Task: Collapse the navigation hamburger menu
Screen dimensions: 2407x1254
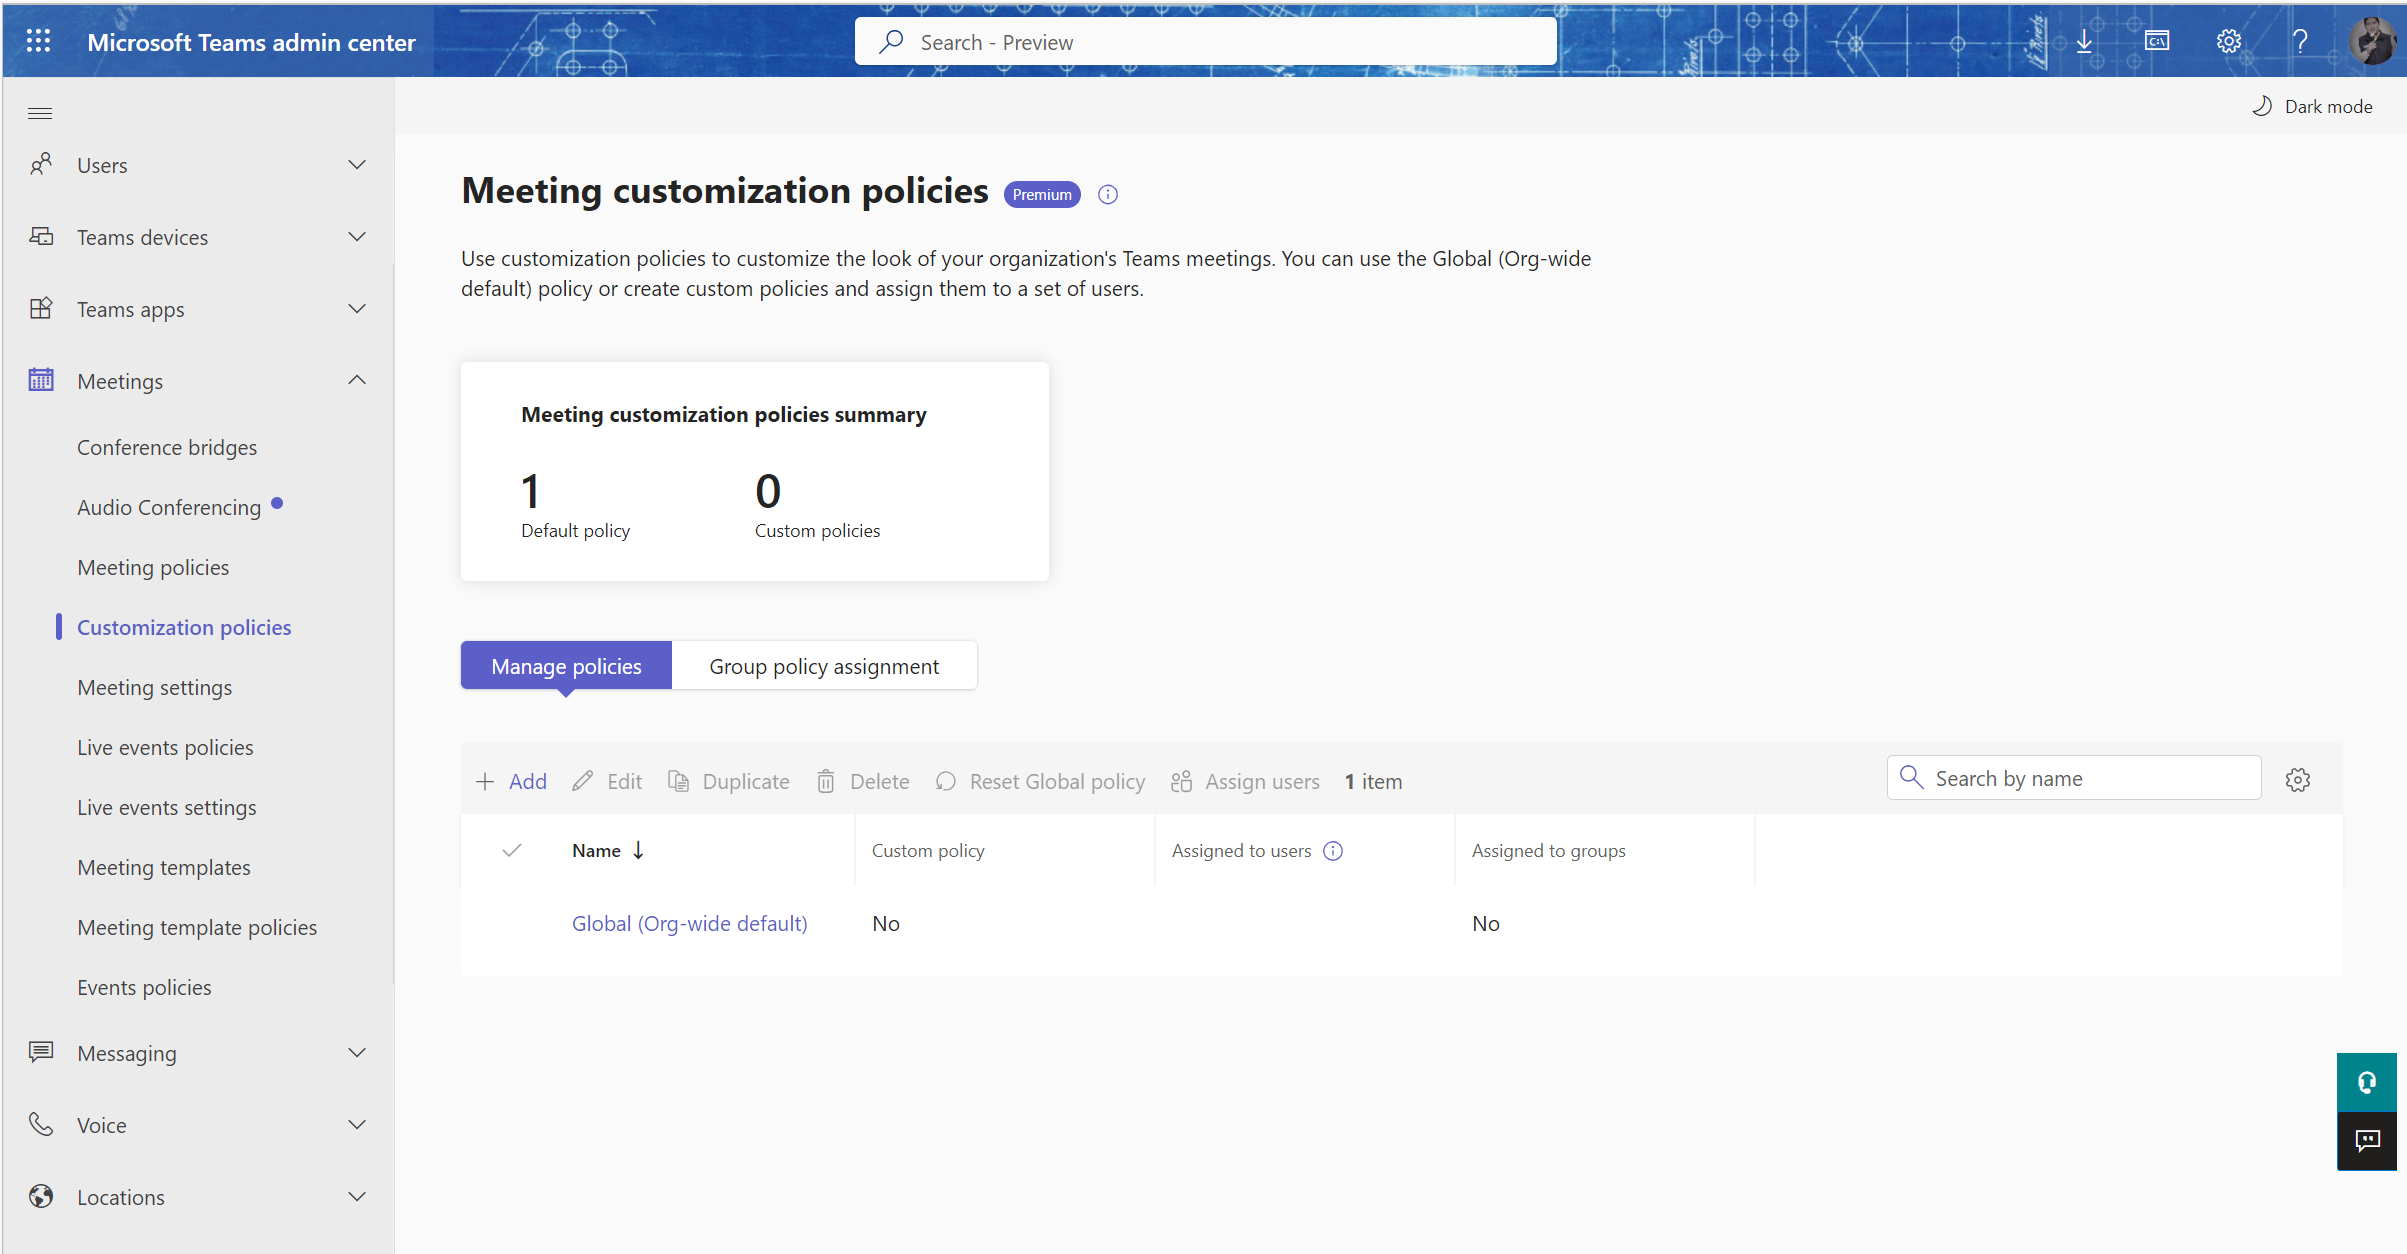Action: (40, 113)
